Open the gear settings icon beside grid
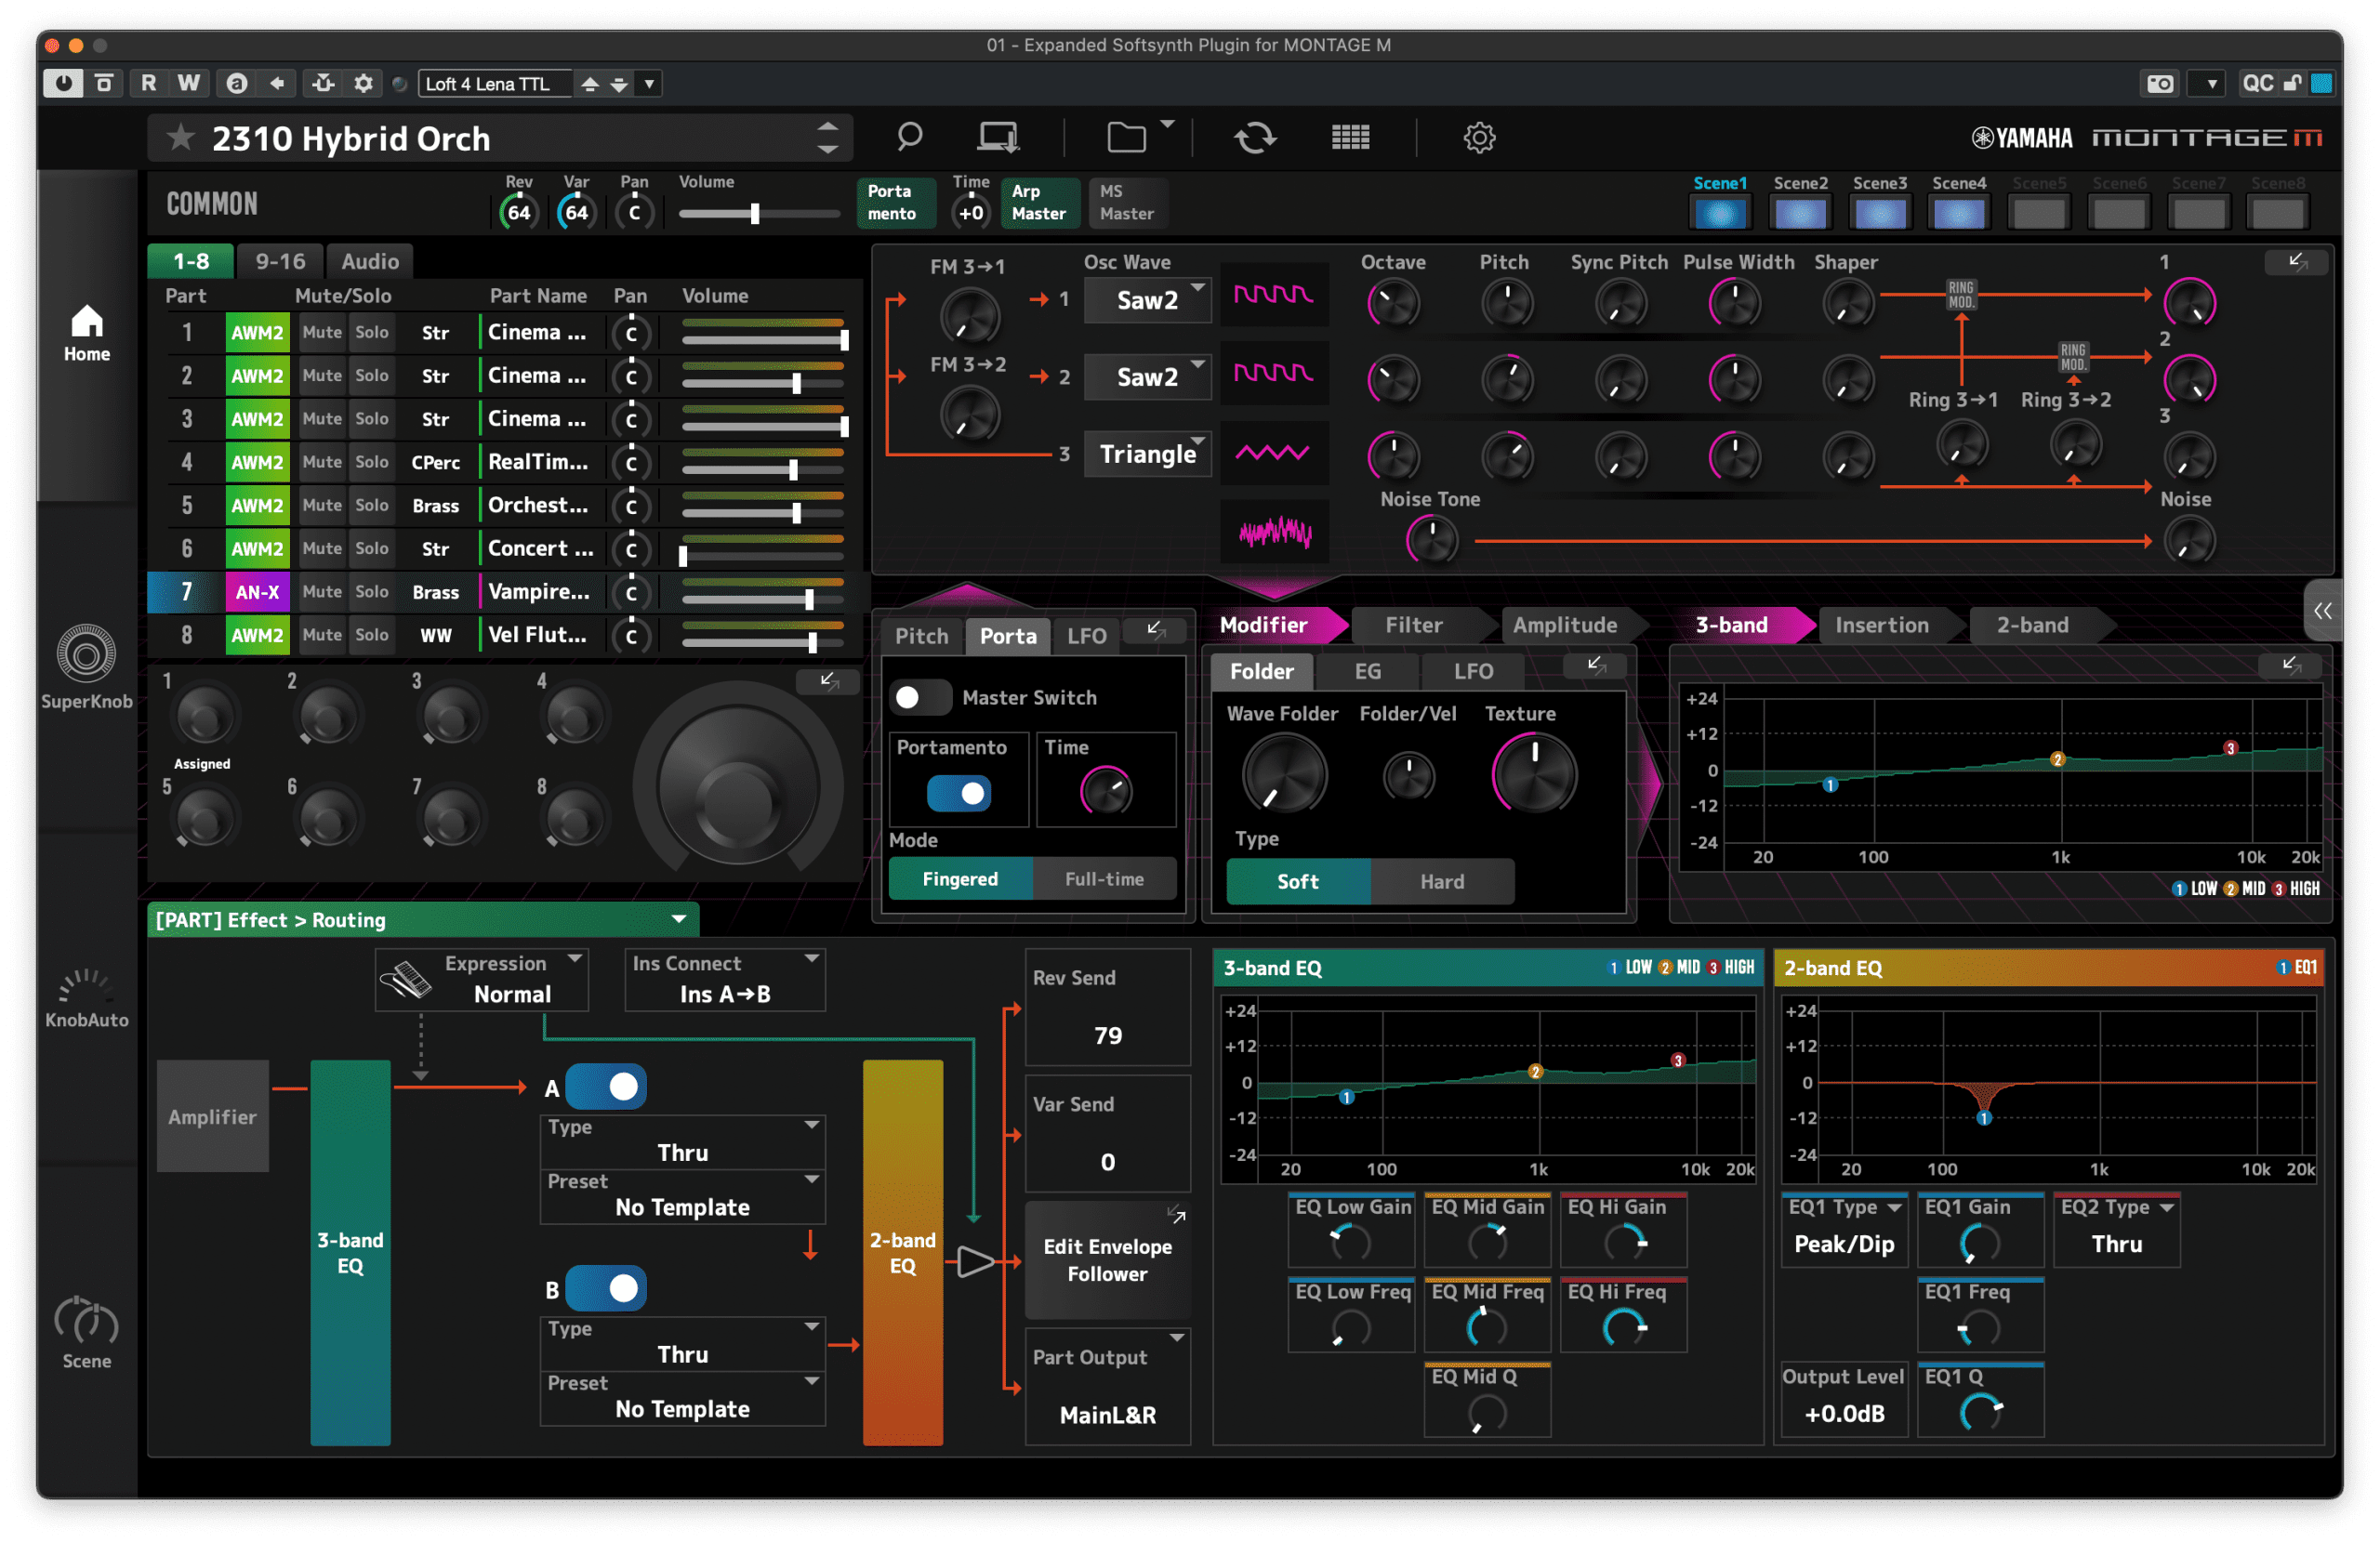 coord(1479,137)
